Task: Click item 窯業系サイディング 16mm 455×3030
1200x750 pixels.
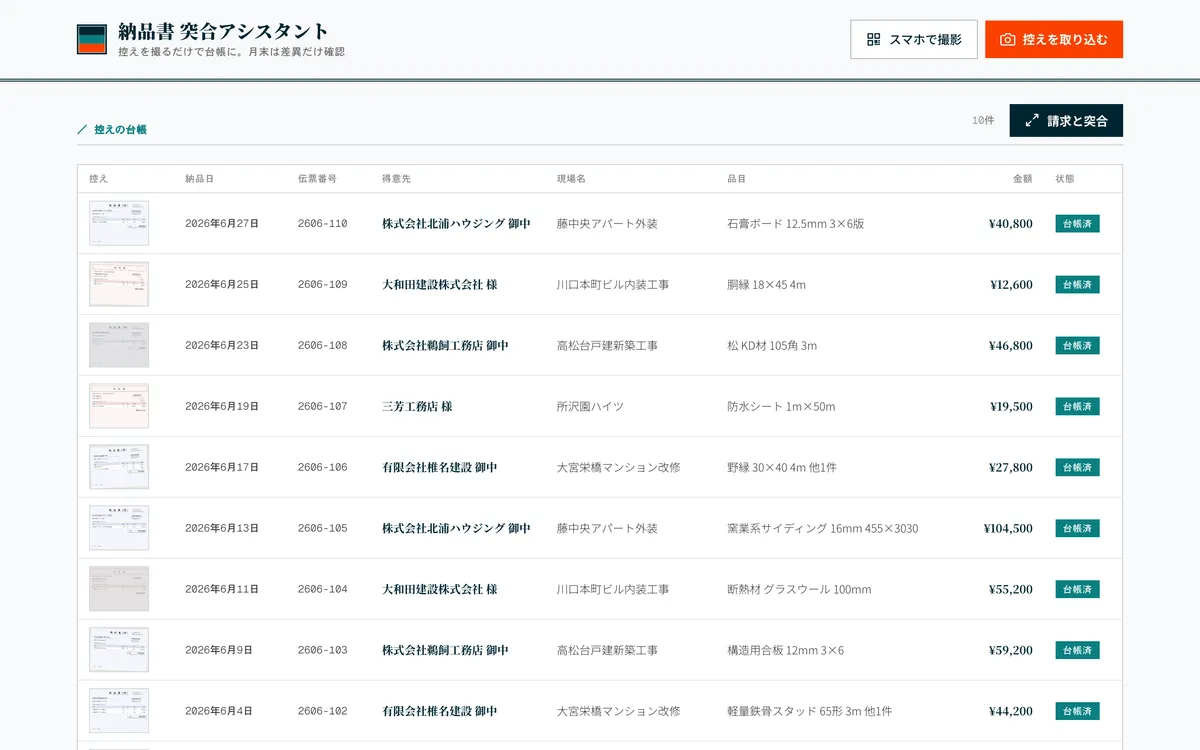Action: 822,528
